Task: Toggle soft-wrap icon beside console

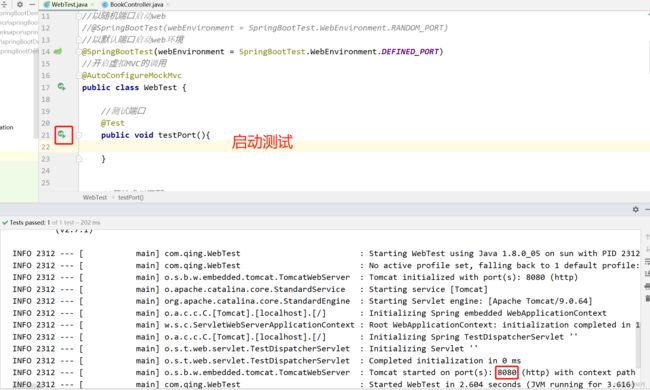Action: click(x=647, y=262)
